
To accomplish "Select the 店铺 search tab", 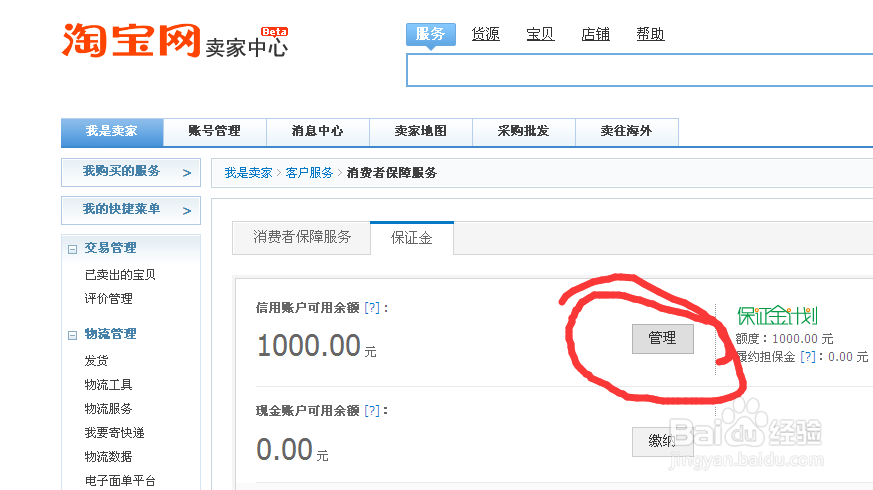I will point(595,34).
